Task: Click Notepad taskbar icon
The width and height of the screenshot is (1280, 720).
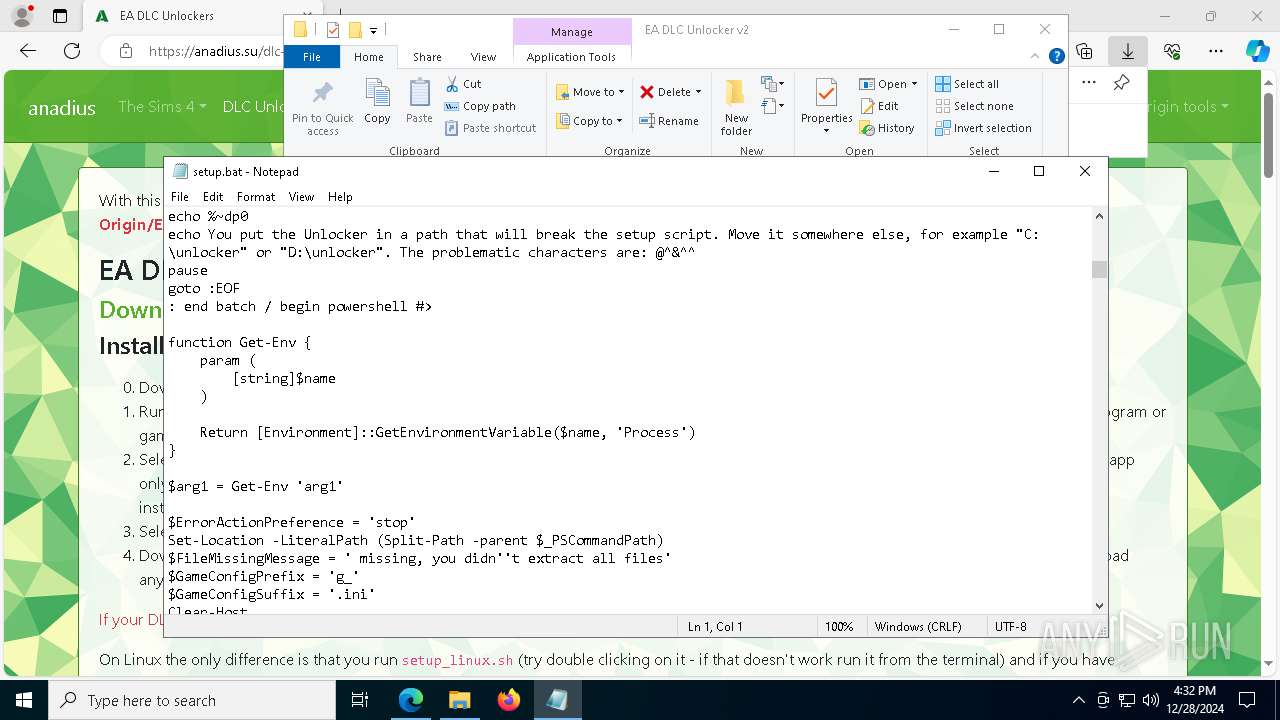Action: tap(557, 700)
